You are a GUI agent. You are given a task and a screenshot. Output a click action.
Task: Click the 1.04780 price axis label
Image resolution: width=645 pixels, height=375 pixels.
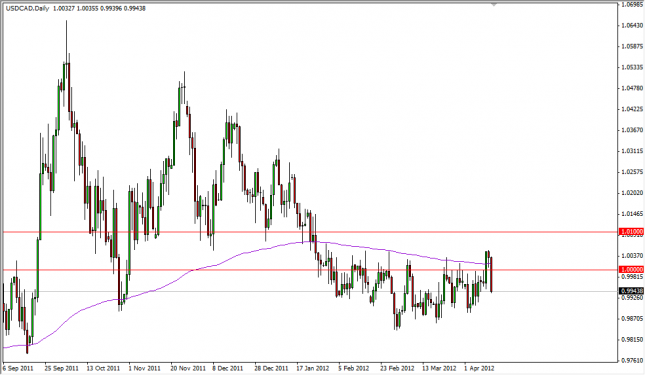point(632,88)
